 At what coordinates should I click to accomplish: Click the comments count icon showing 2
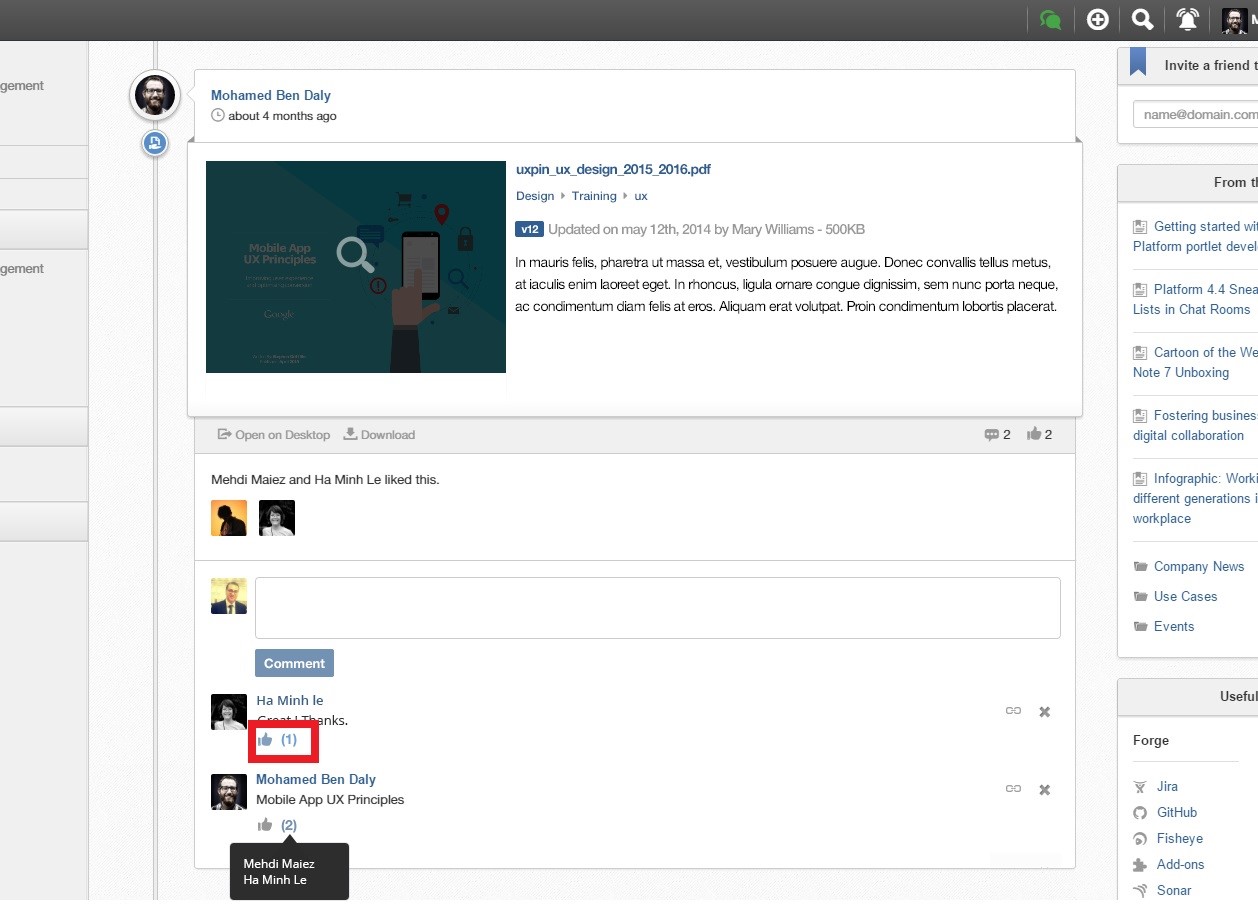point(997,435)
